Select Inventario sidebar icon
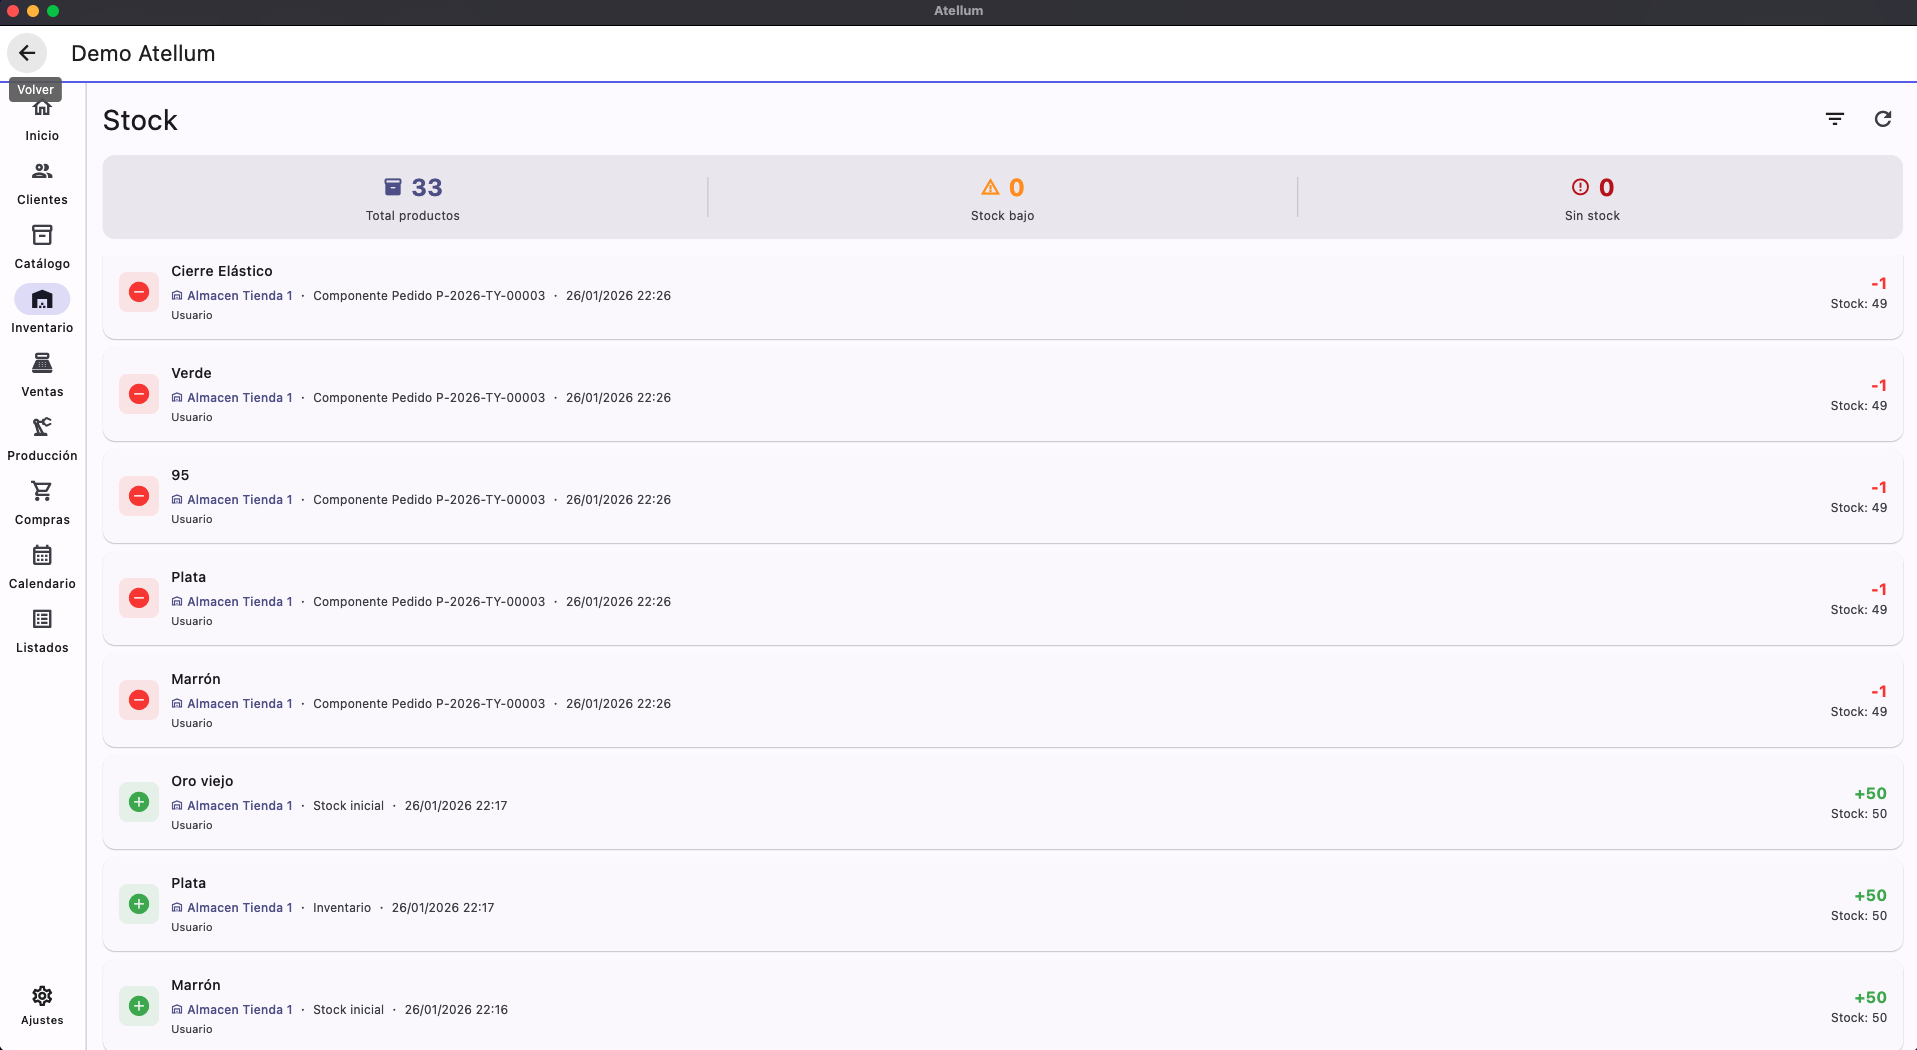Viewport: 1917px width, 1050px height. (x=42, y=299)
